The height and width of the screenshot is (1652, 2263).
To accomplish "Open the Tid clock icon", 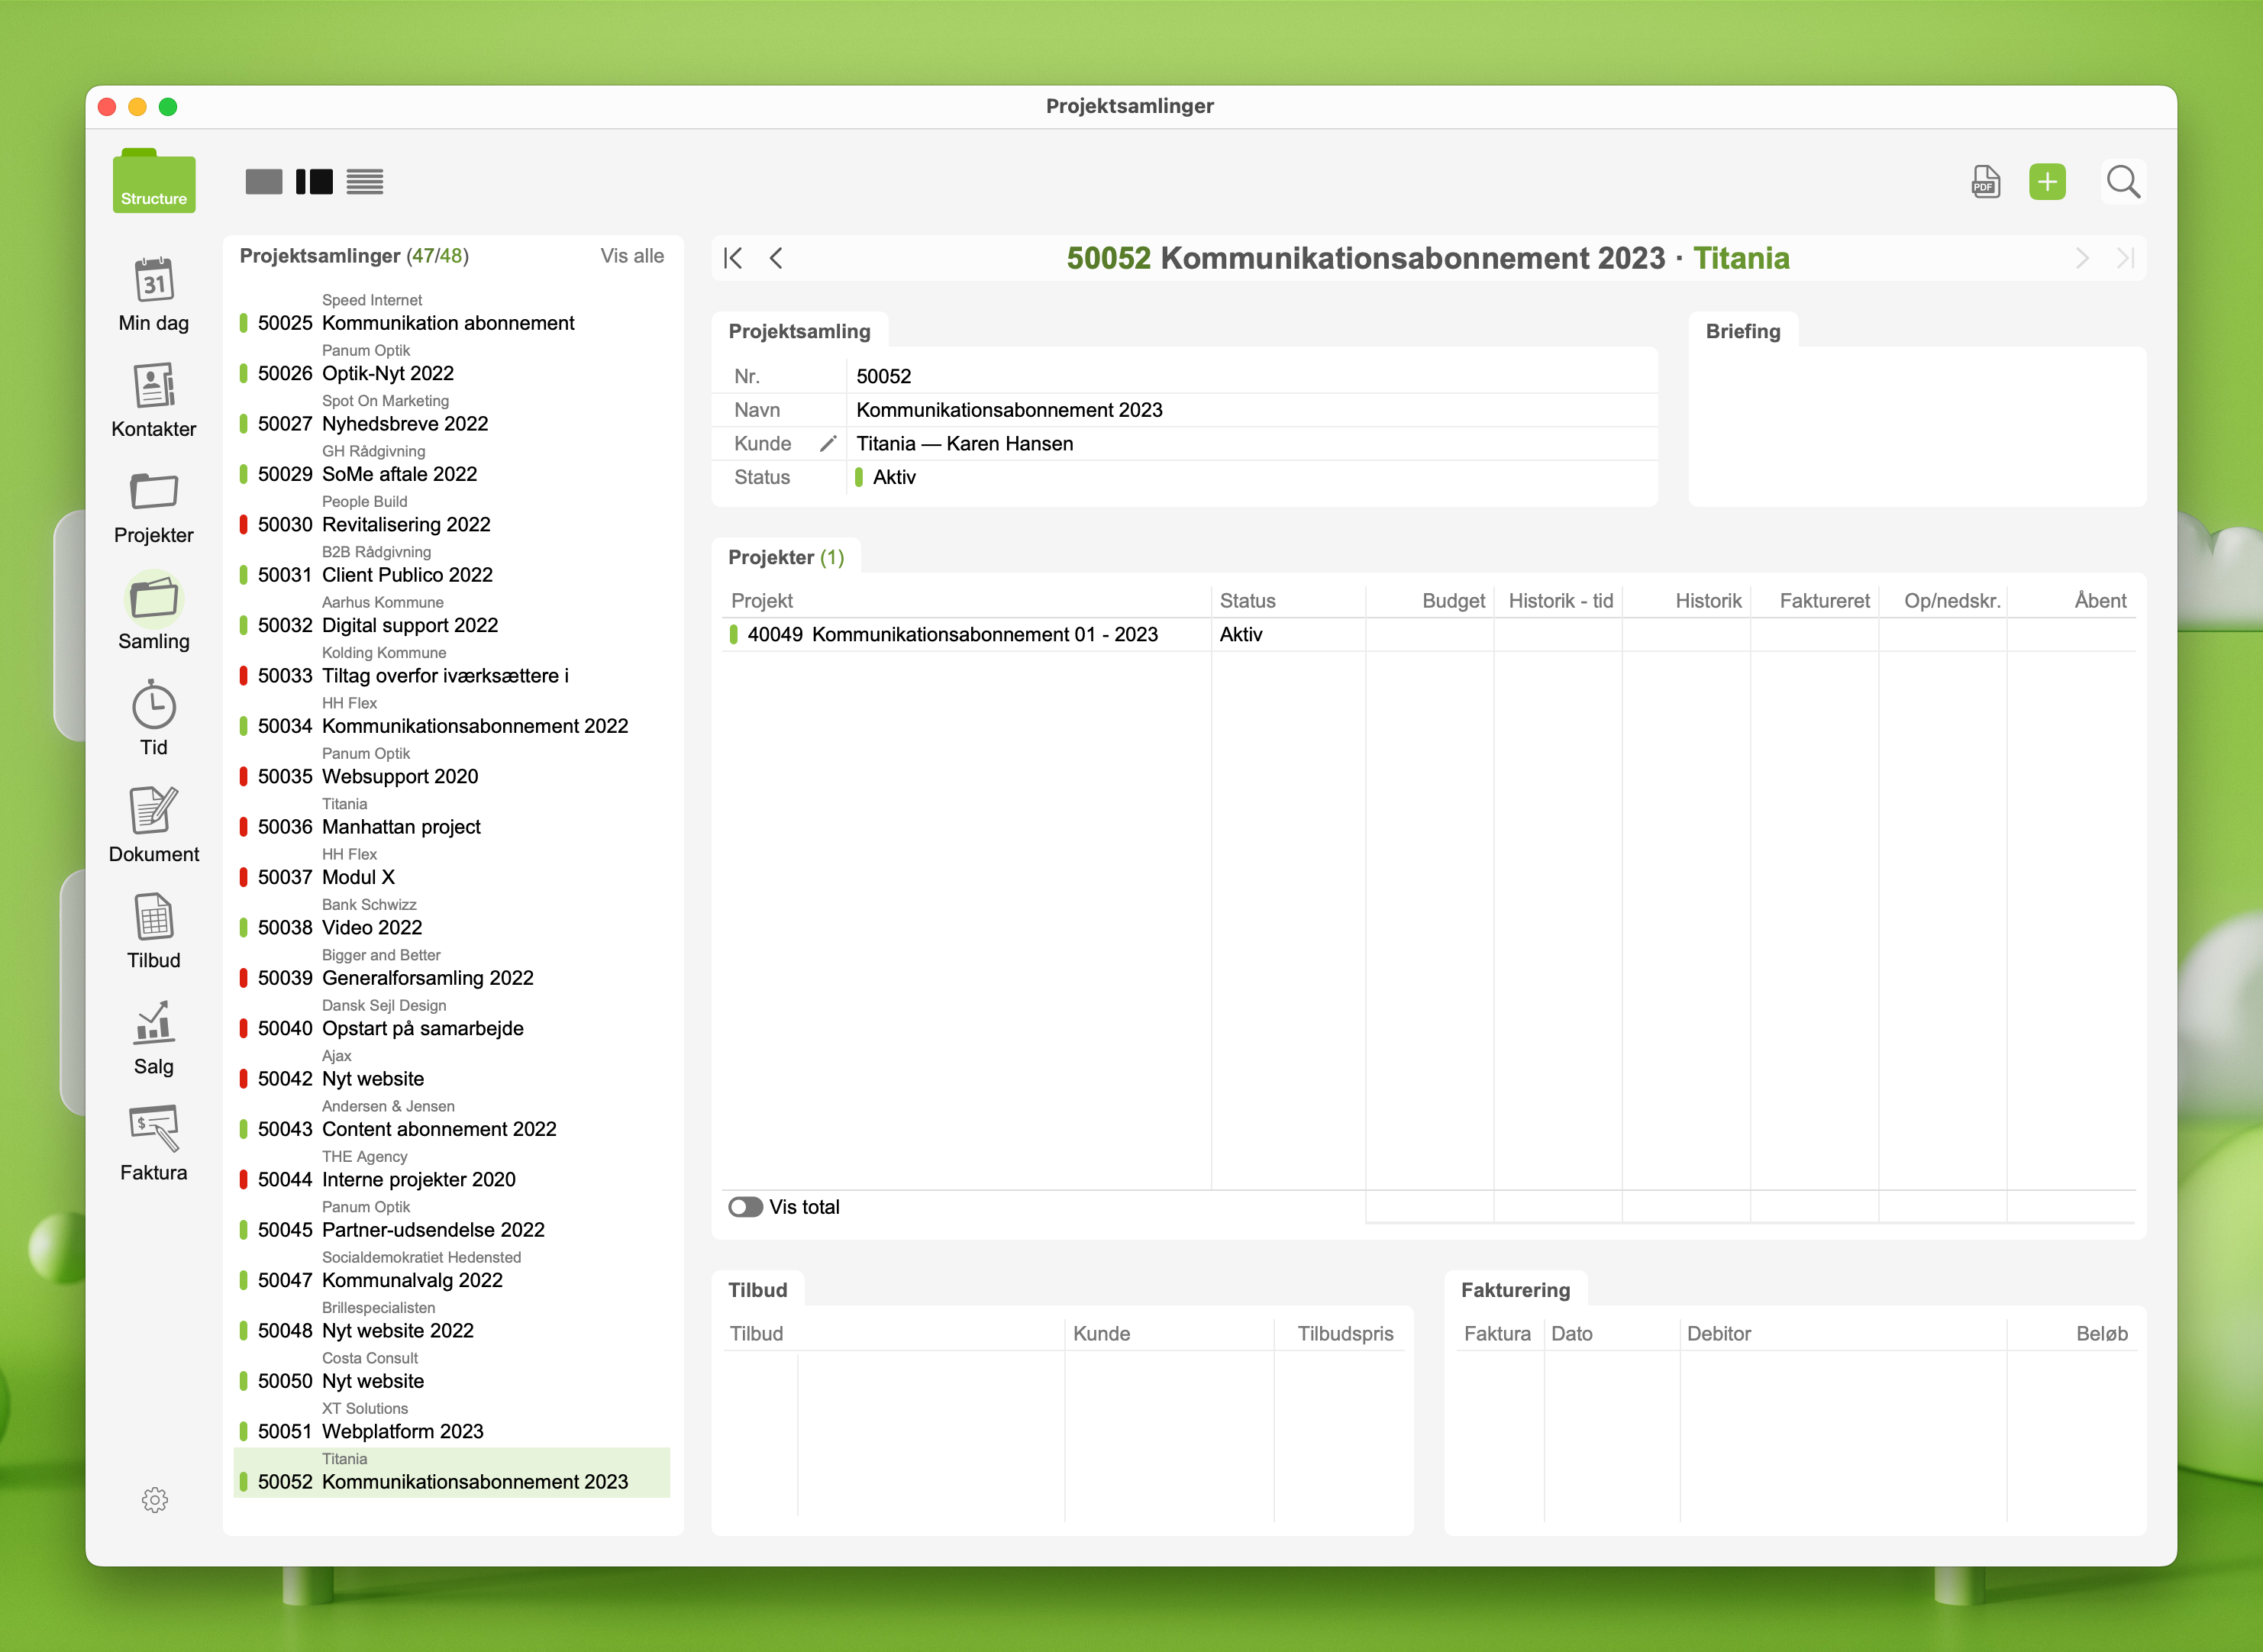I will click(154, 706).
